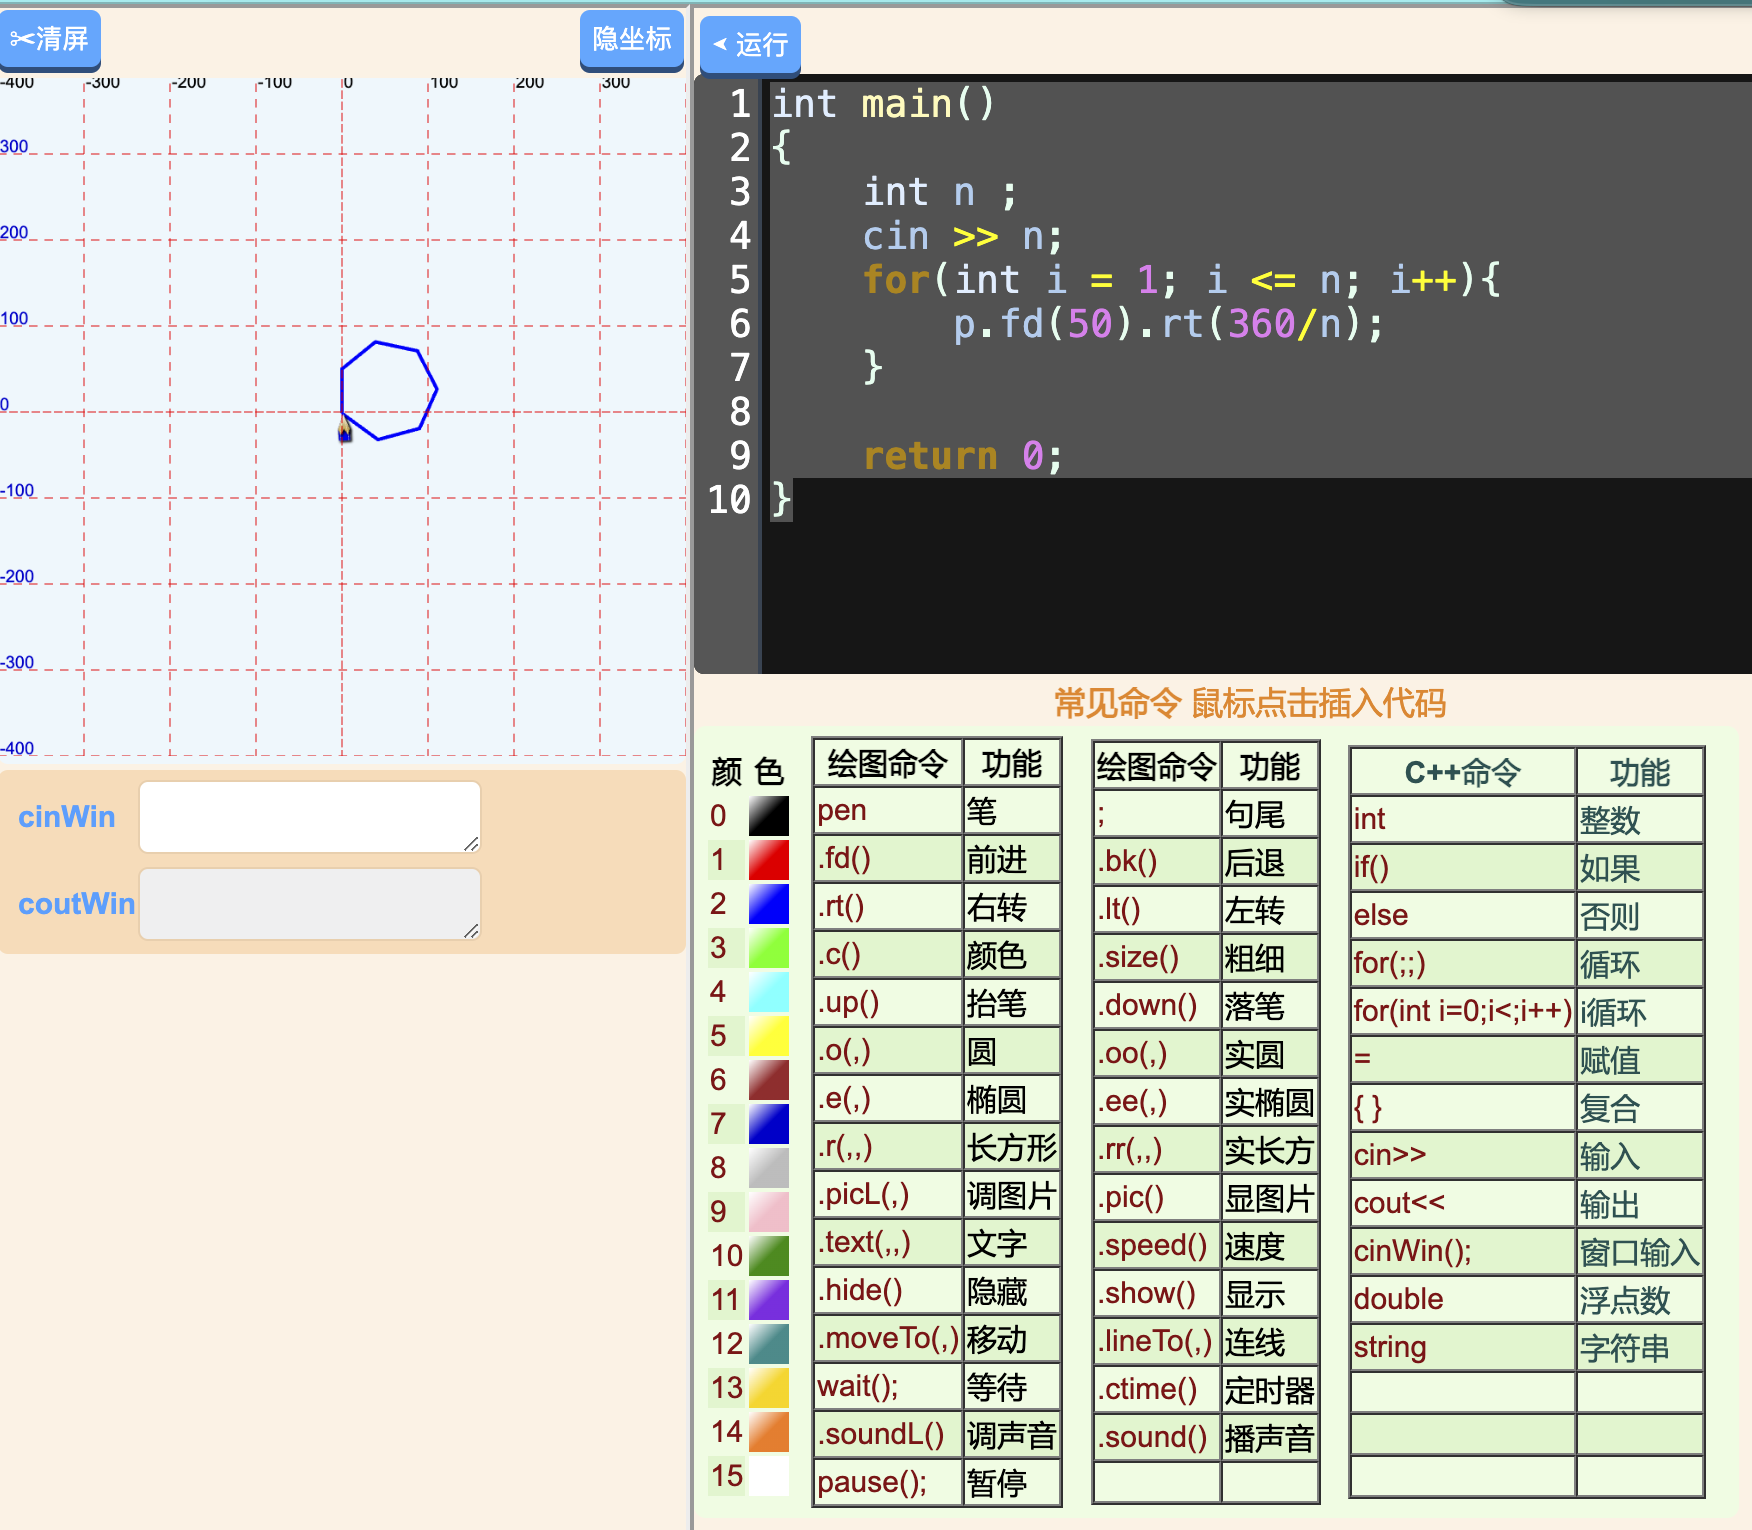
Task: Insert the .oo(,) filled circle command
Action: [1157, 1054]
